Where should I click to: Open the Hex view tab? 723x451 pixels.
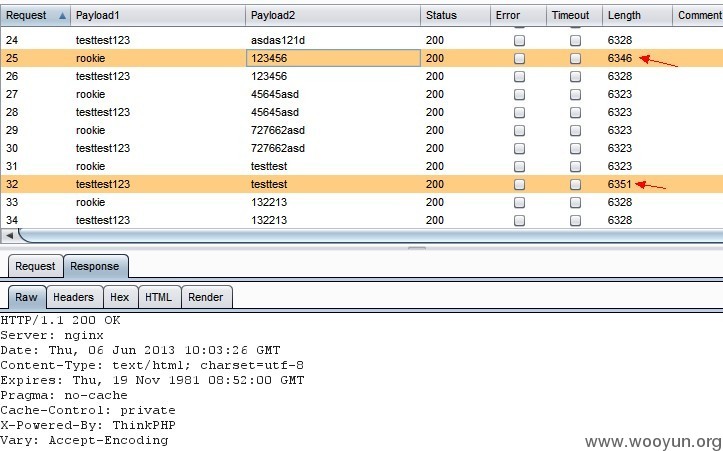pyautogui.click(x=120, y=297)
